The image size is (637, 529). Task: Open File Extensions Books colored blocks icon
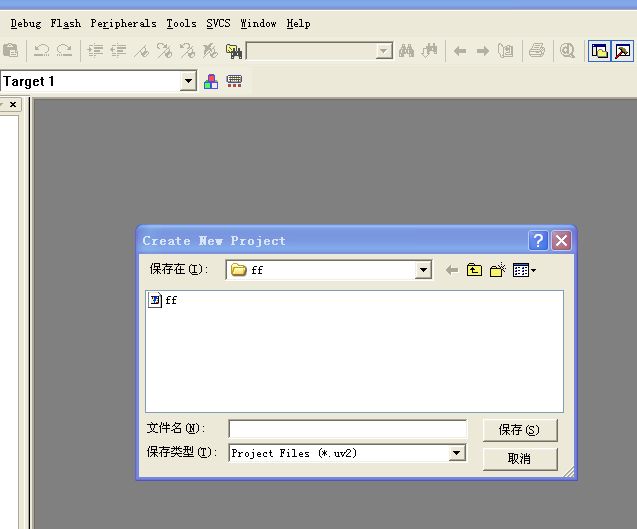pos(211,81)
